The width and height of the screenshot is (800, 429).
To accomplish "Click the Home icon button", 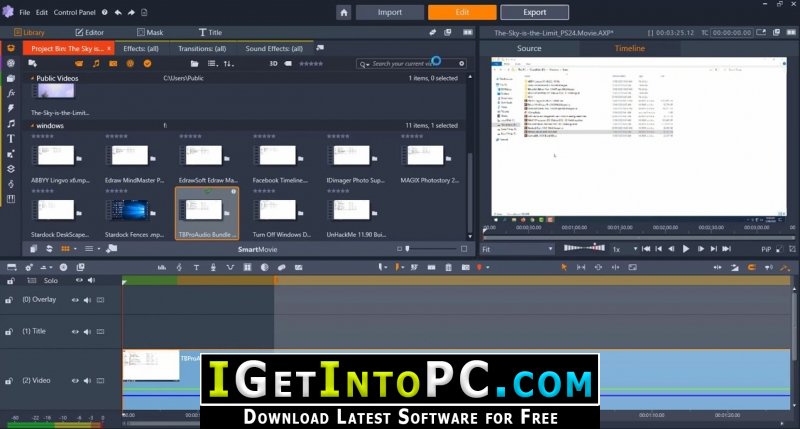I will click(344, 12).
